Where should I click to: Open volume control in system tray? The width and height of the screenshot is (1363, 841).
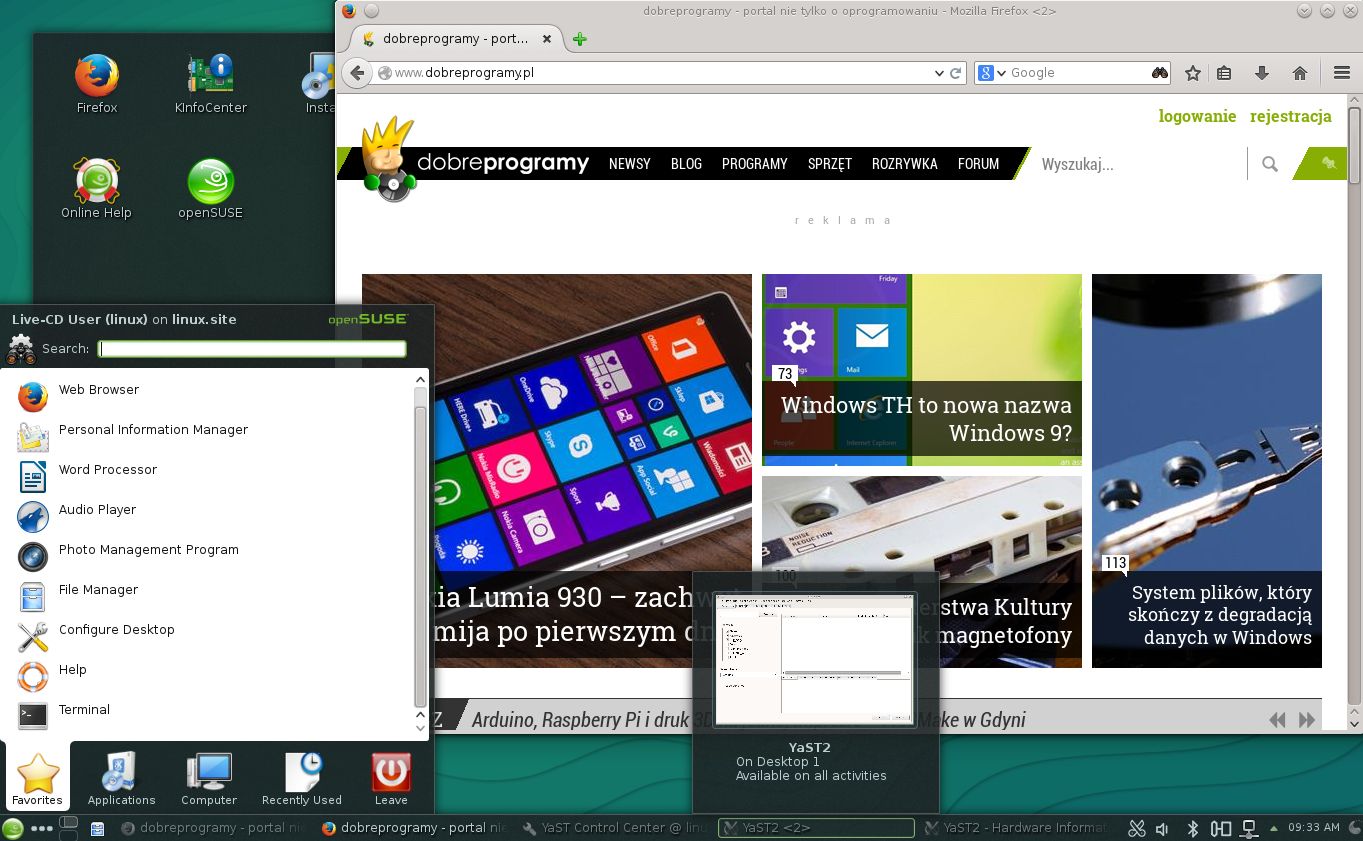tap(1162, 828)
